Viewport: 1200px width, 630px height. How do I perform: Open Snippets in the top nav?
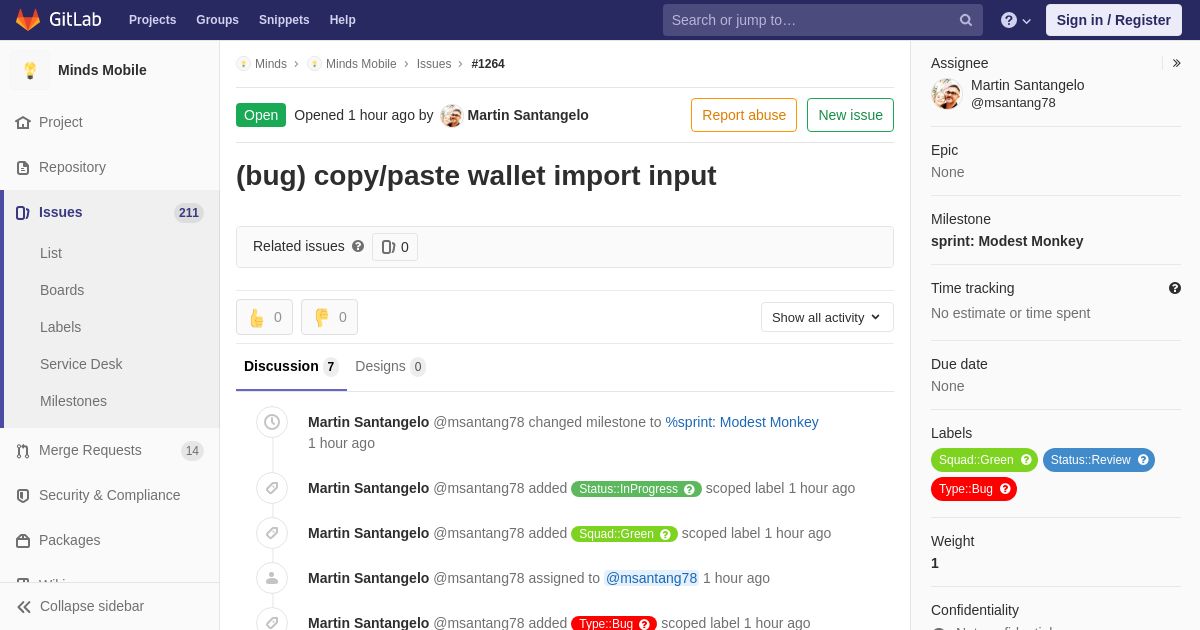coord(284,20)
